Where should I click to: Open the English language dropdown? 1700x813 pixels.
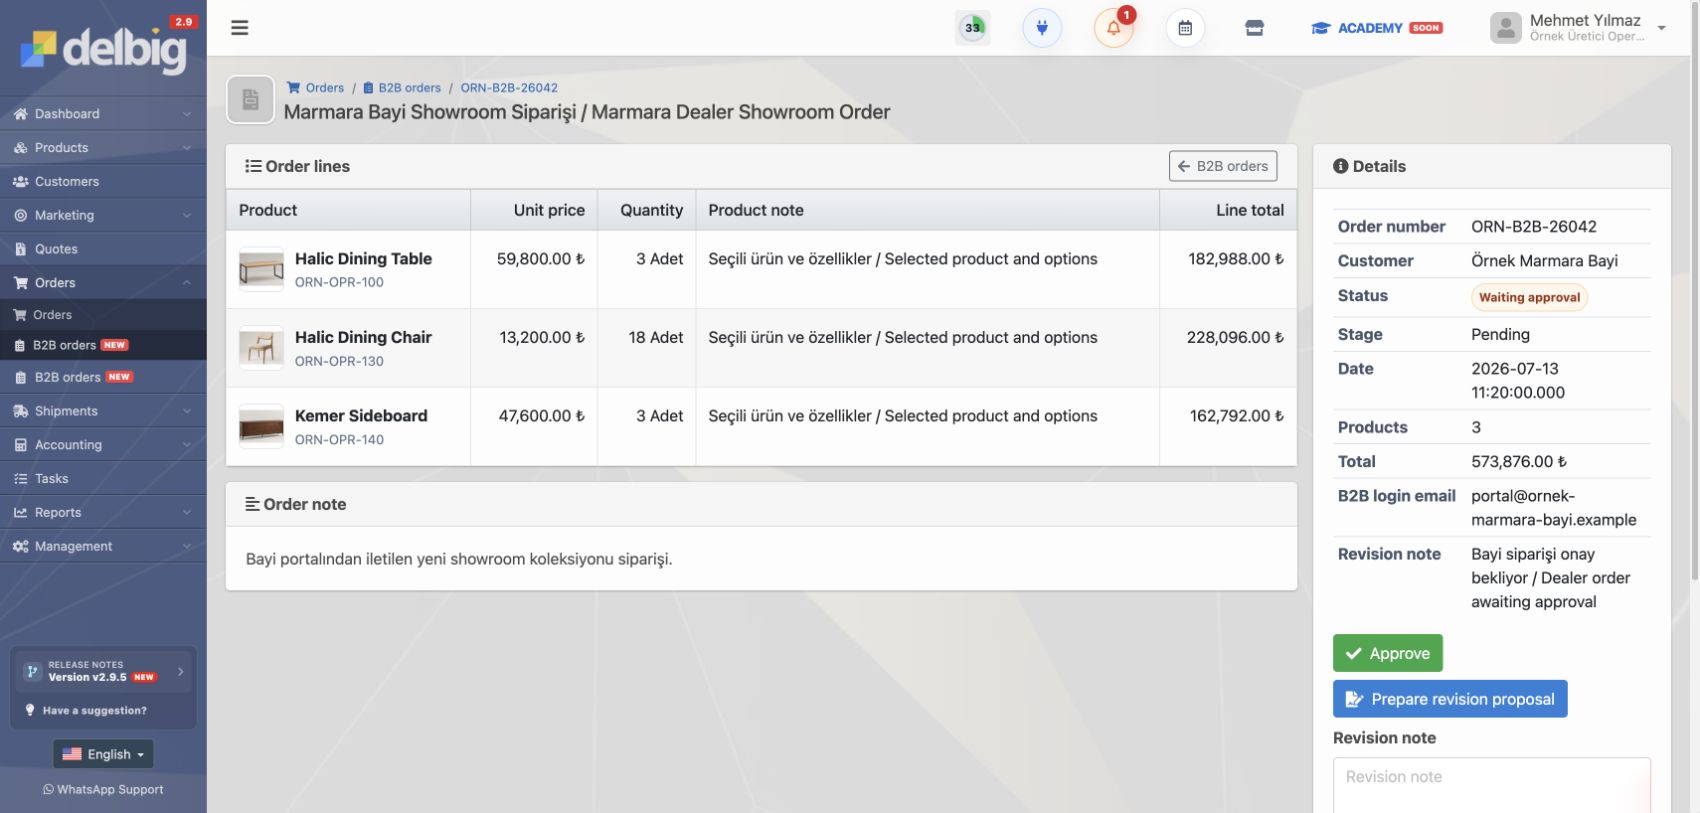click(x=103, y=754)
